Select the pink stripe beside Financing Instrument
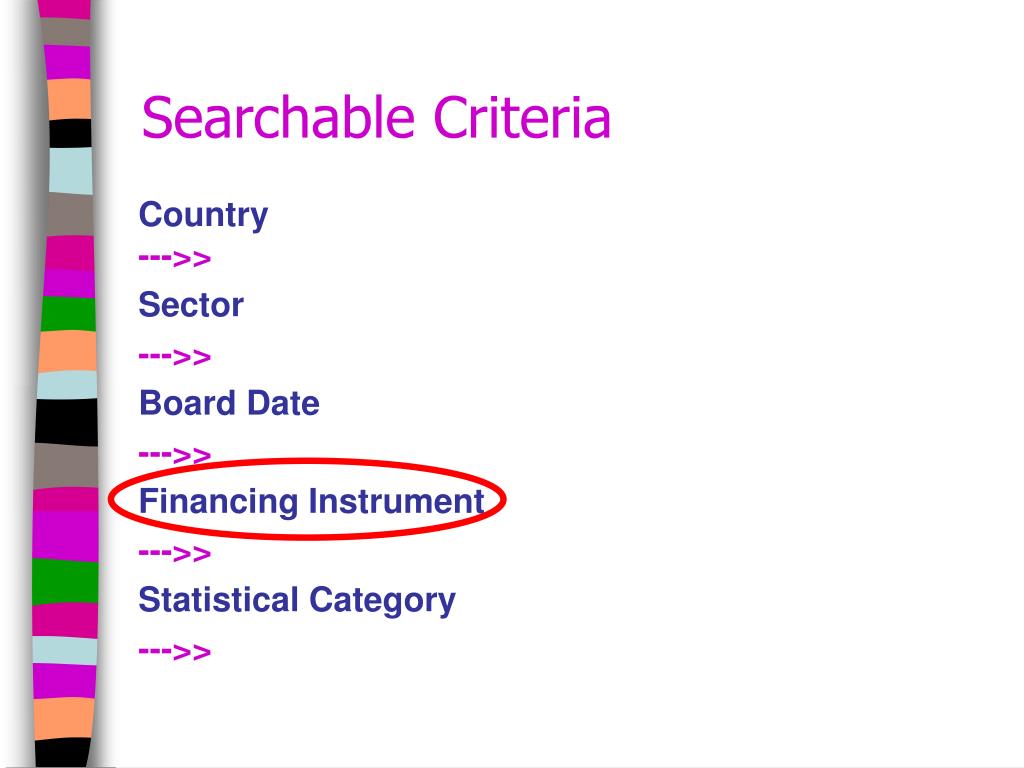The image size is (1024, 768). 65,500
